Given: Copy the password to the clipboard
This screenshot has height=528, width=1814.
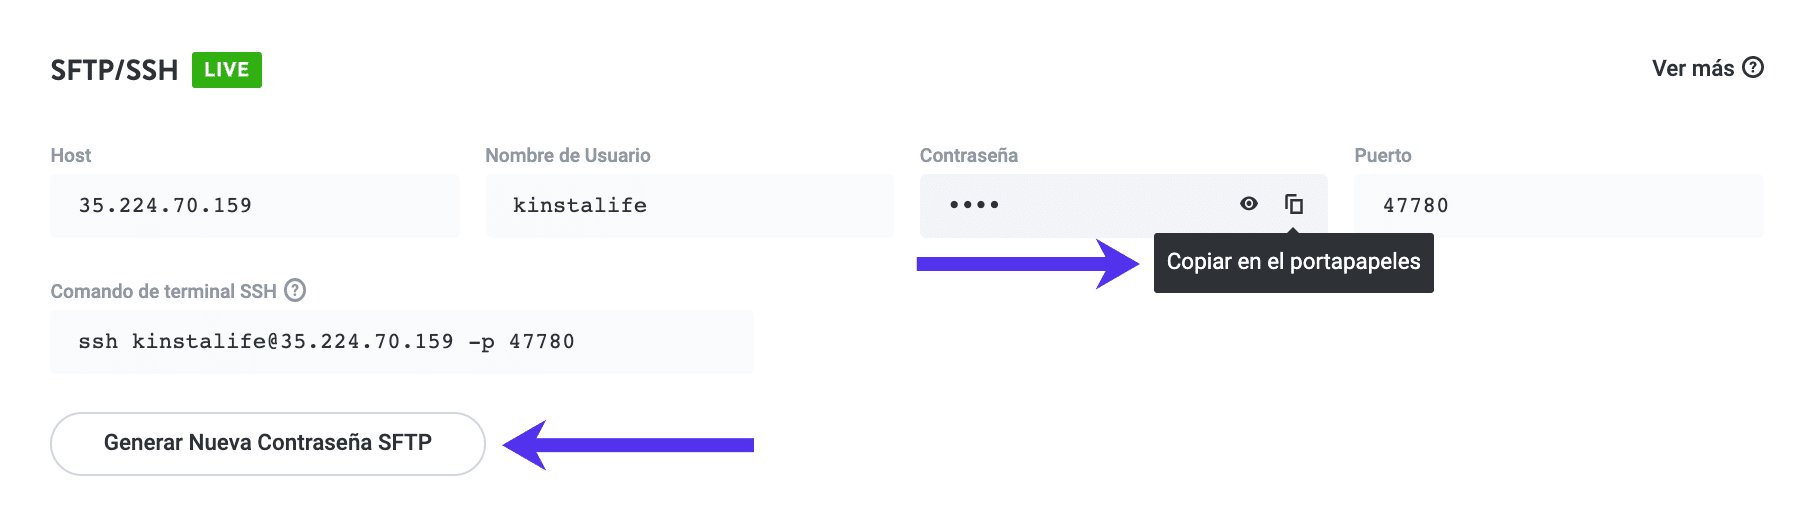Looking at the screenshot, I should tap(1293, 204).
